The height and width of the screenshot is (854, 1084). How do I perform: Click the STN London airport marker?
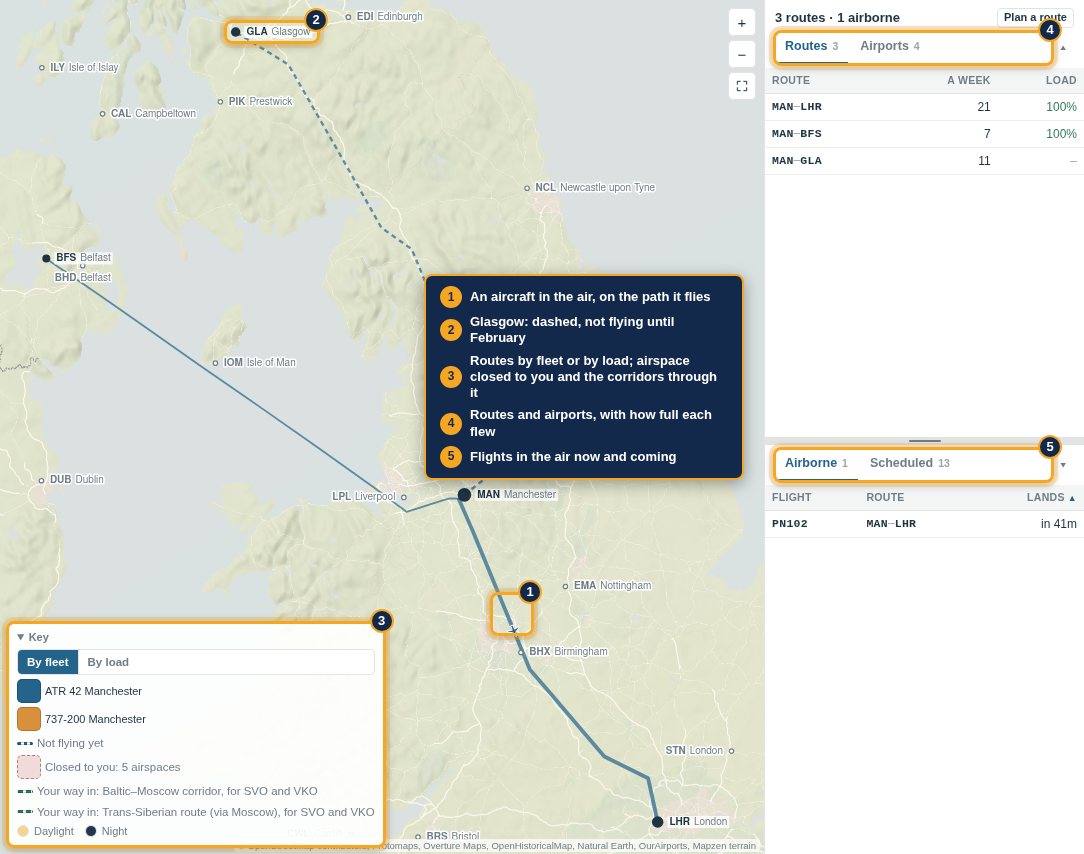point(731,750)
